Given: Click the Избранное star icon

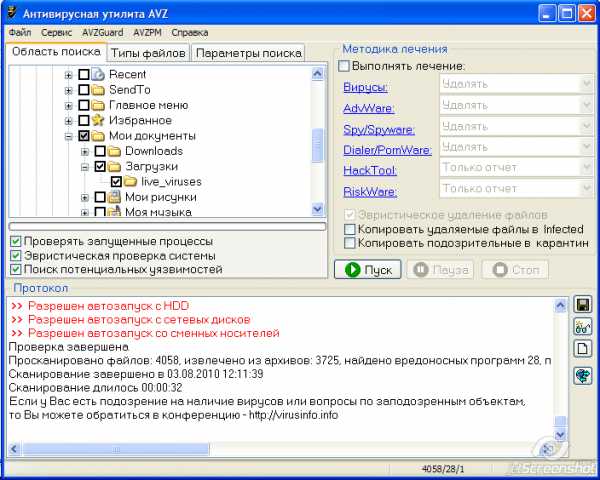Looking at the screenshot, I should coord(98,120).
